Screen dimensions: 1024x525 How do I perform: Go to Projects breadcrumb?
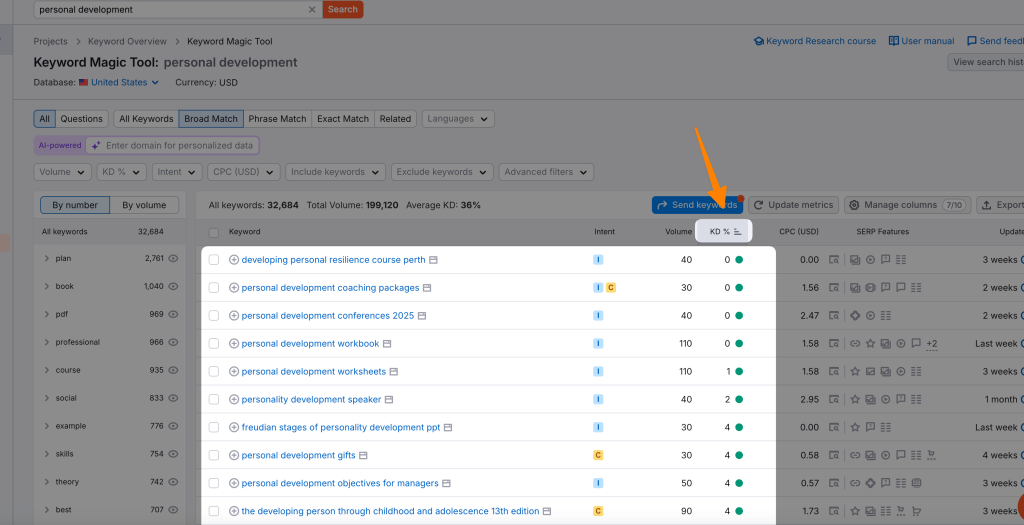click(50, 41)
